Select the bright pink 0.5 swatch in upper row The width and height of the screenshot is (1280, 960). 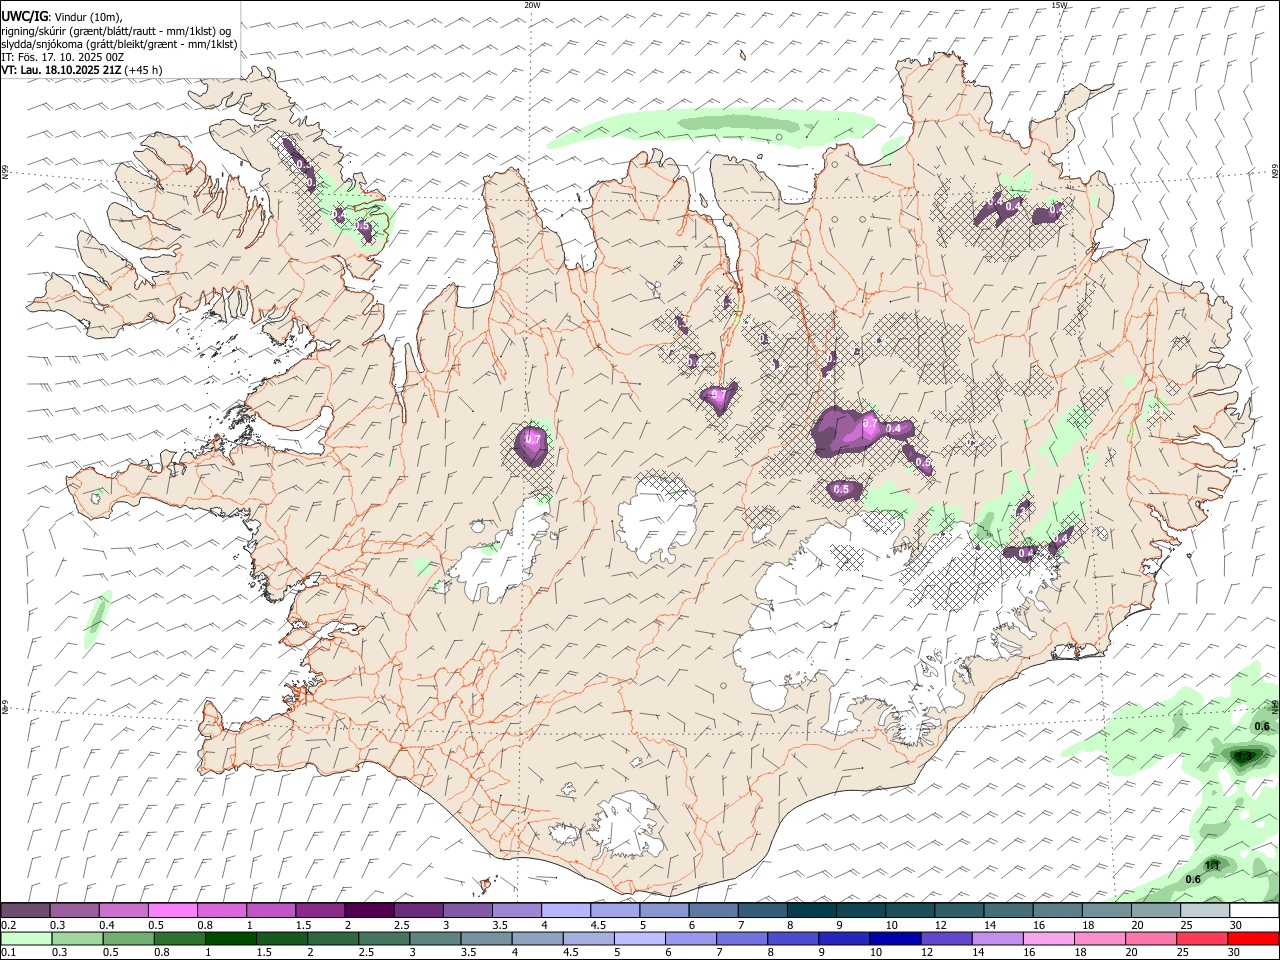pyautogui.click(x=172, y=911)
